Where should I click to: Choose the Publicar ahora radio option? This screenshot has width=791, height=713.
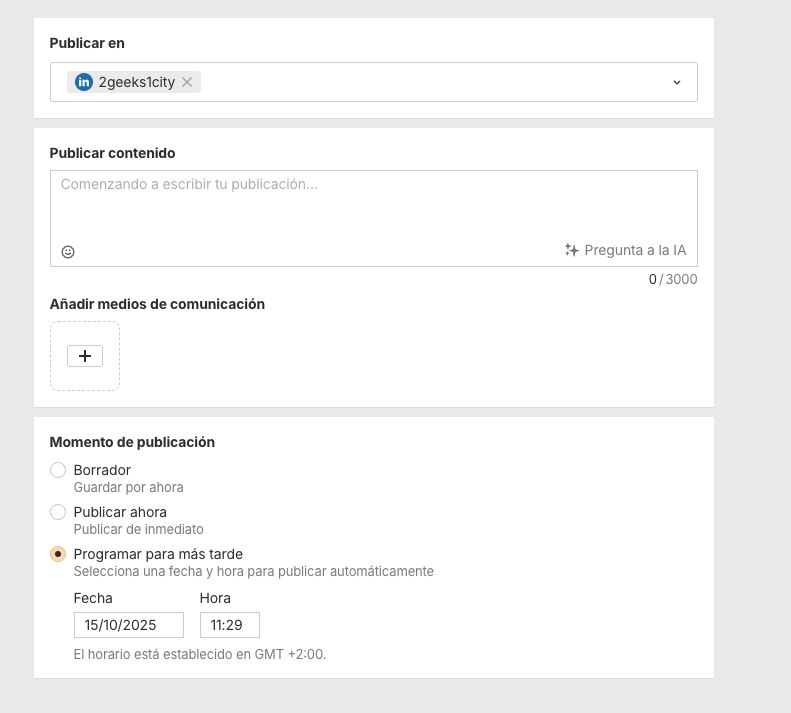[x=58, y=512]
